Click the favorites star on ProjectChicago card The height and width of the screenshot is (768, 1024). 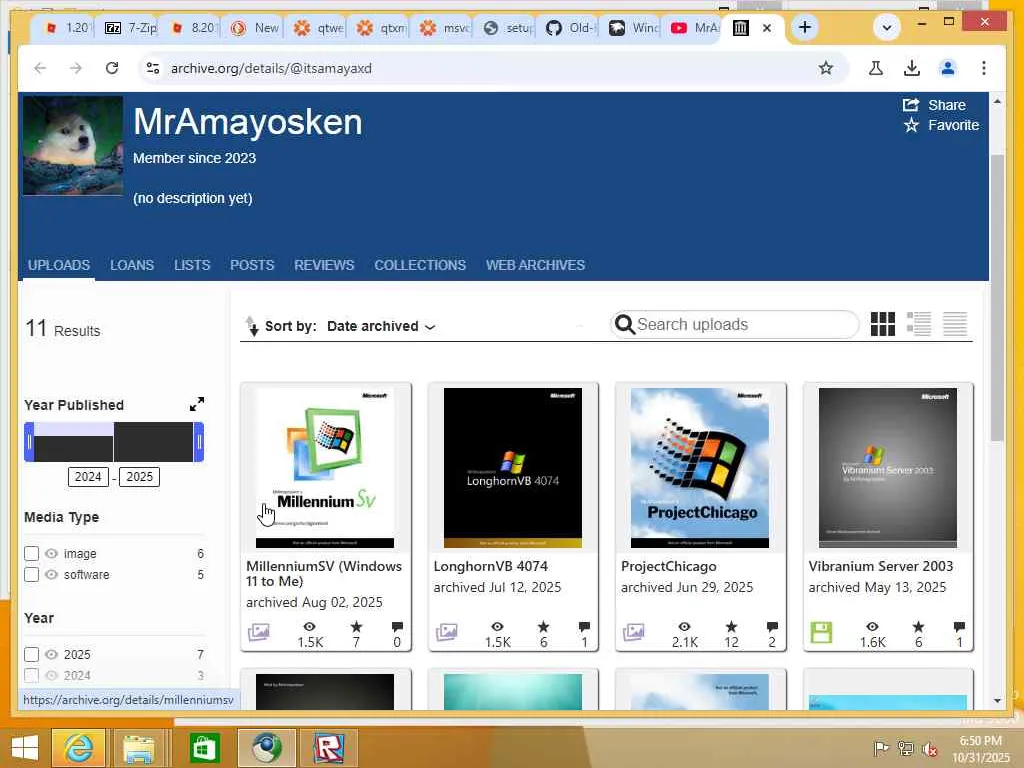click(731, 626)
